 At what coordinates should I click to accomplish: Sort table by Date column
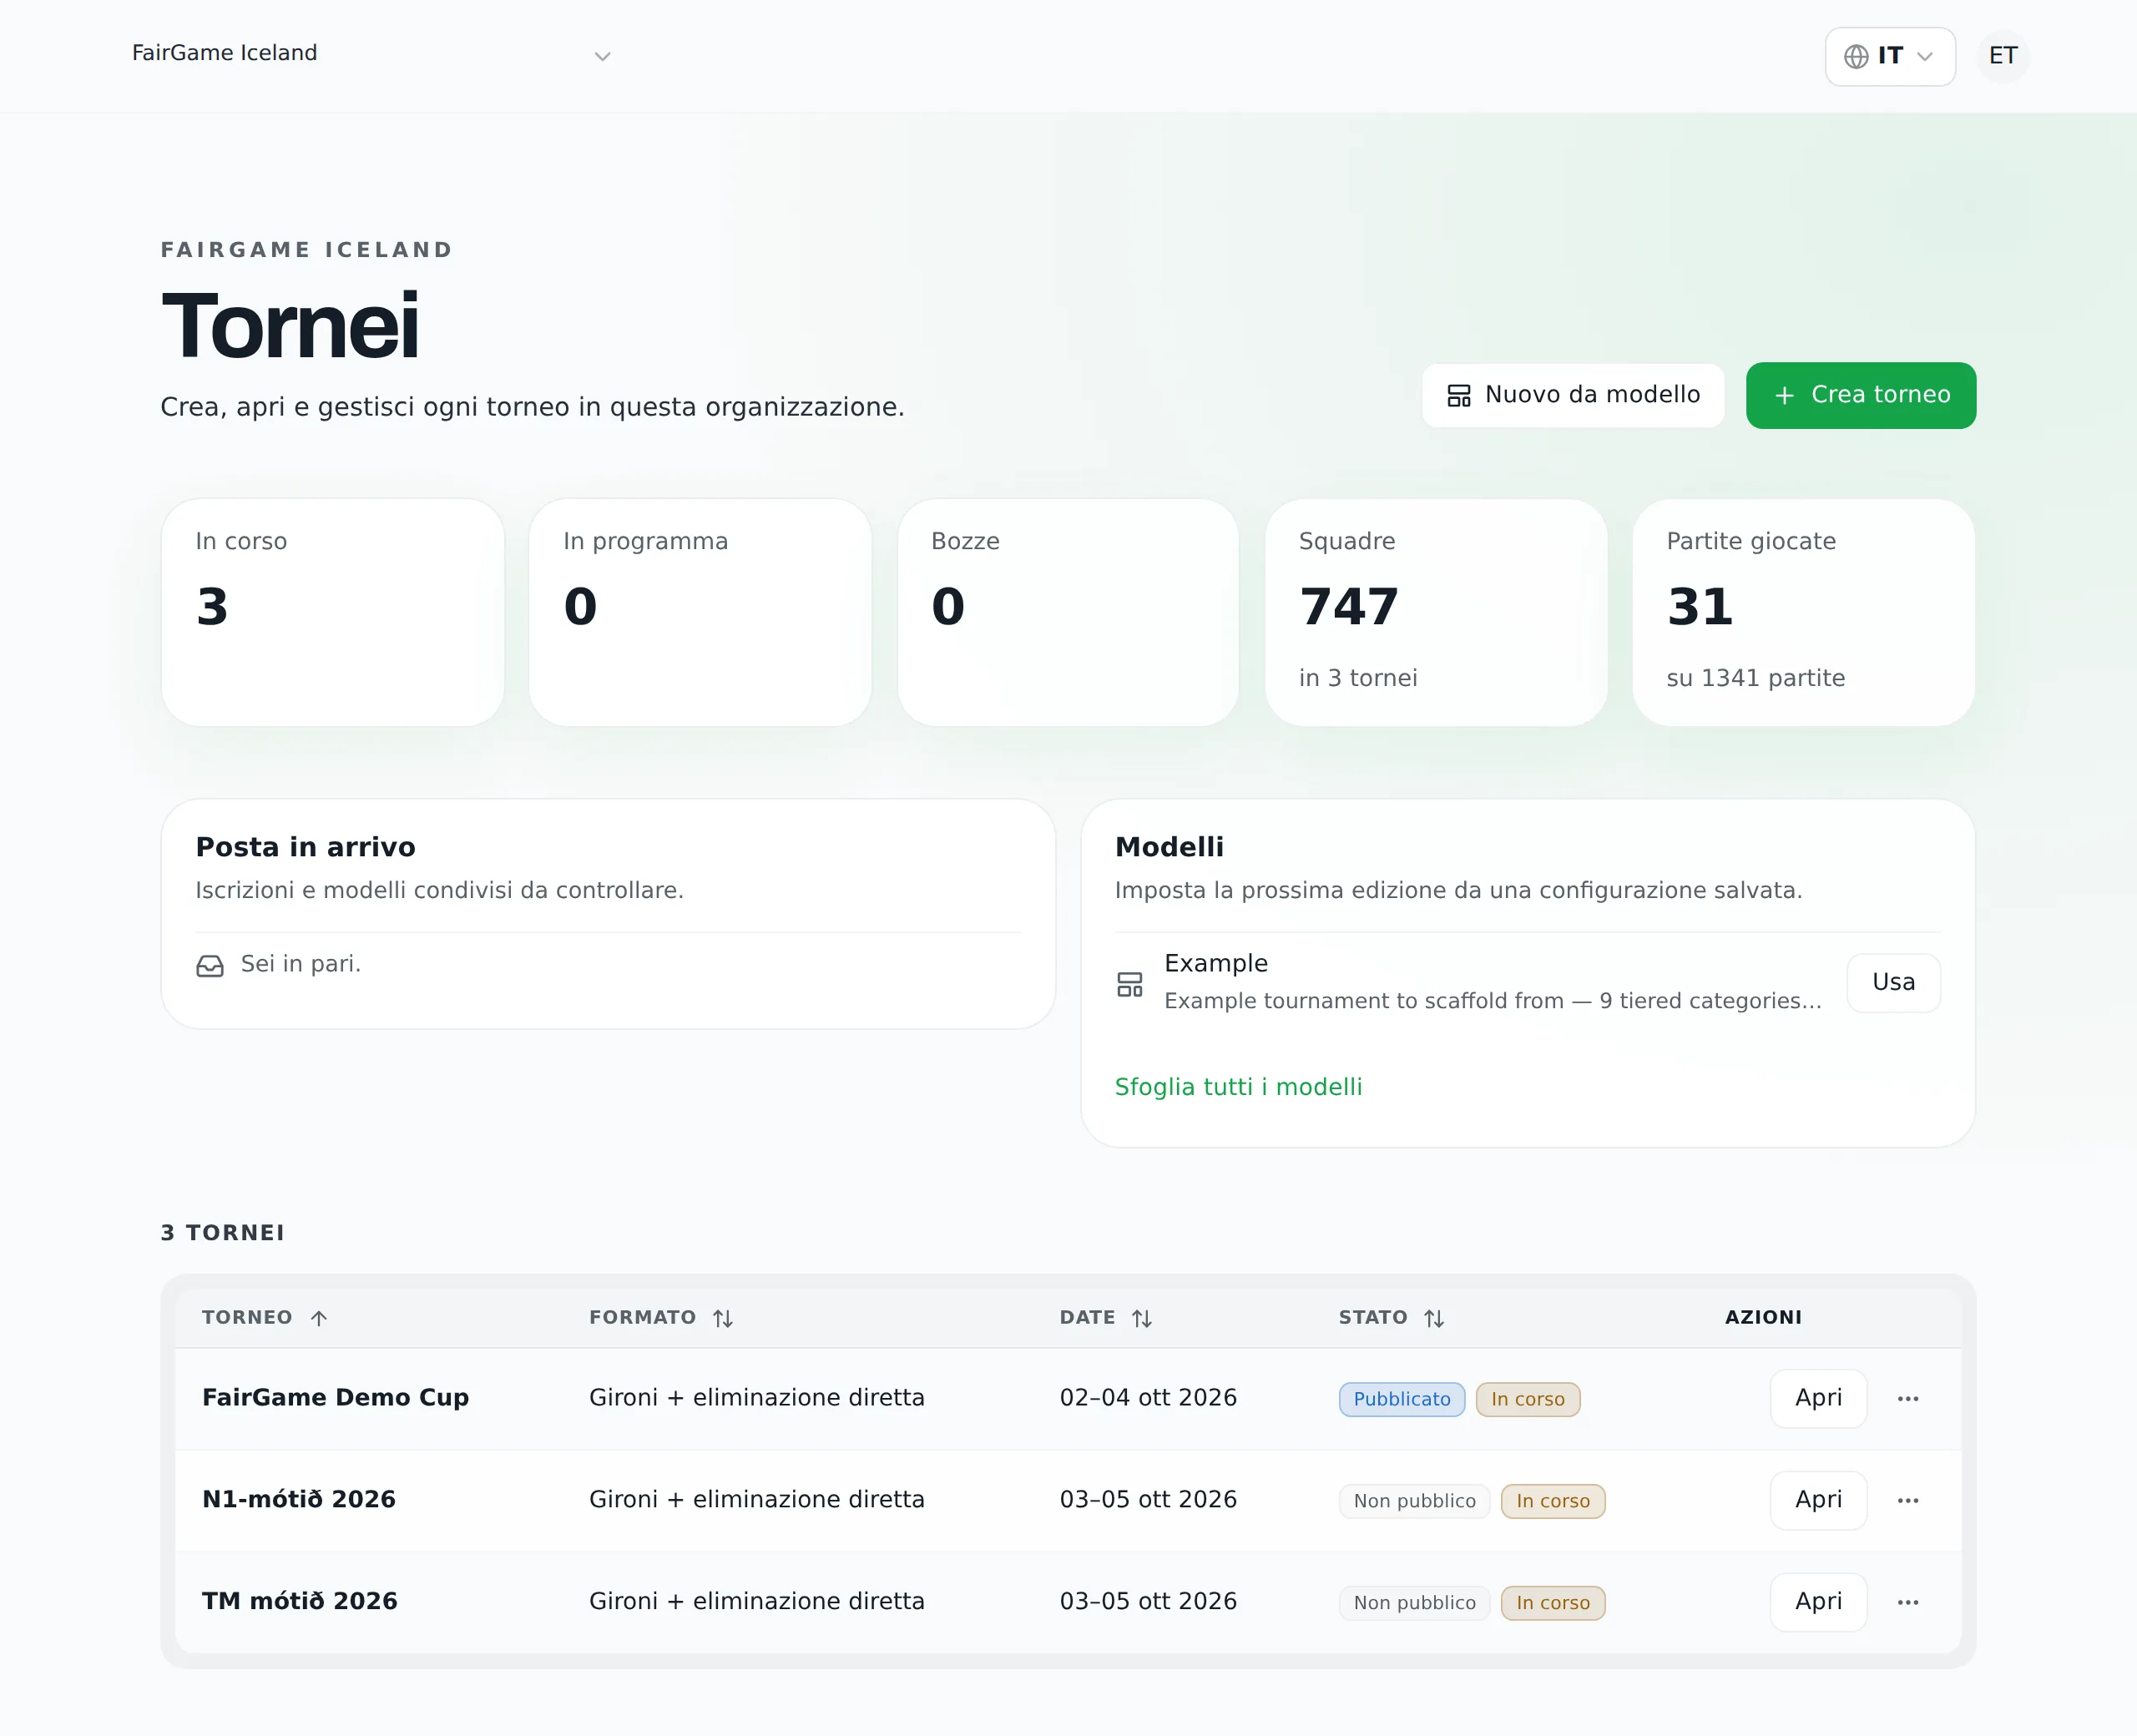(x=1105, y=1317)
